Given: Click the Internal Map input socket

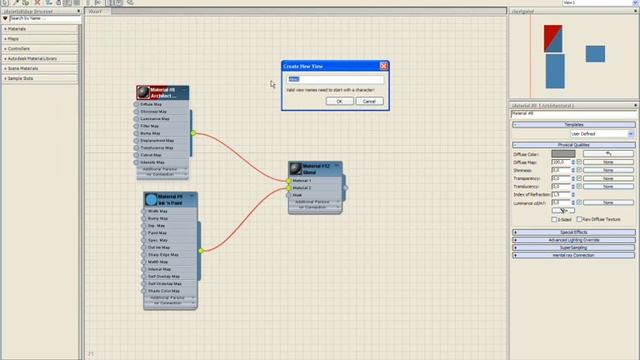Looking at the screenshot, I should [144, 269].
